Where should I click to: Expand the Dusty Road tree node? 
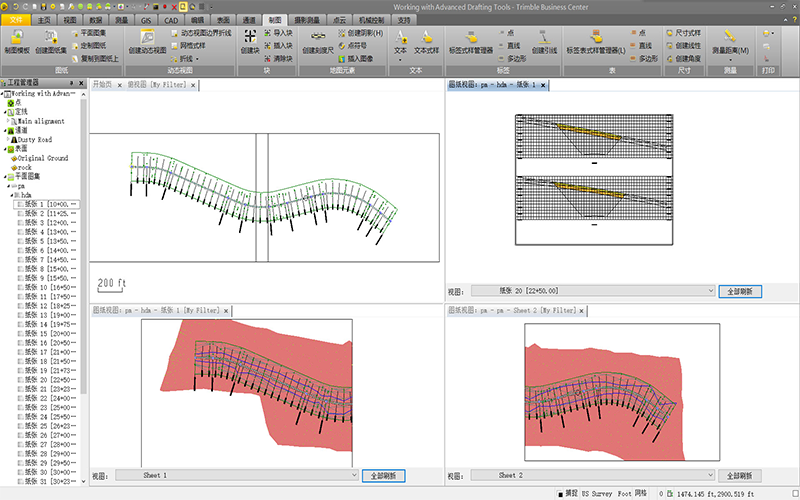tap(8, 139)
